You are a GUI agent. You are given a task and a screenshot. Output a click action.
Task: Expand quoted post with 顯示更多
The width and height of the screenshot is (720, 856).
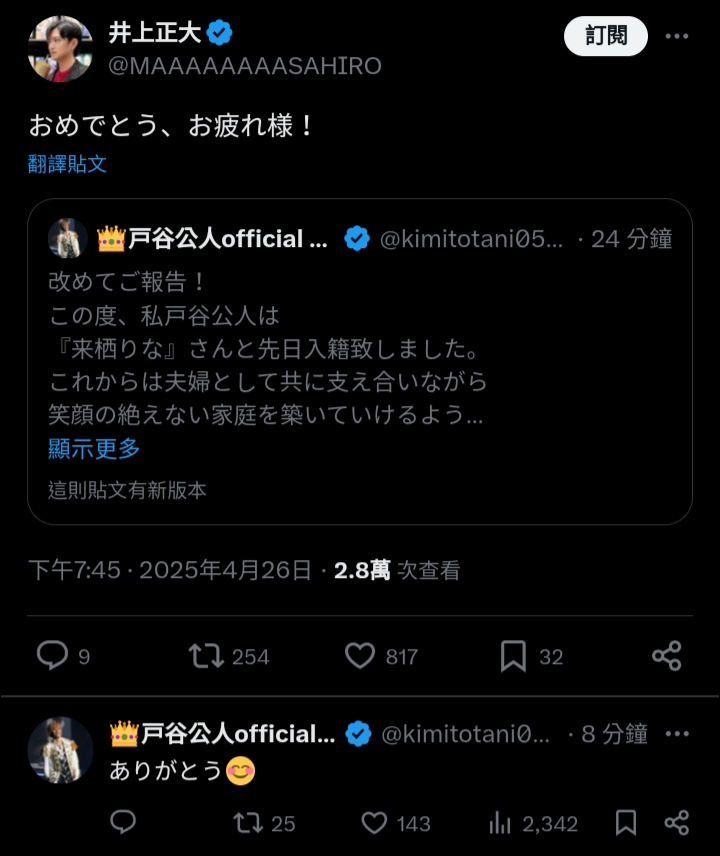(x=94, y=449)
